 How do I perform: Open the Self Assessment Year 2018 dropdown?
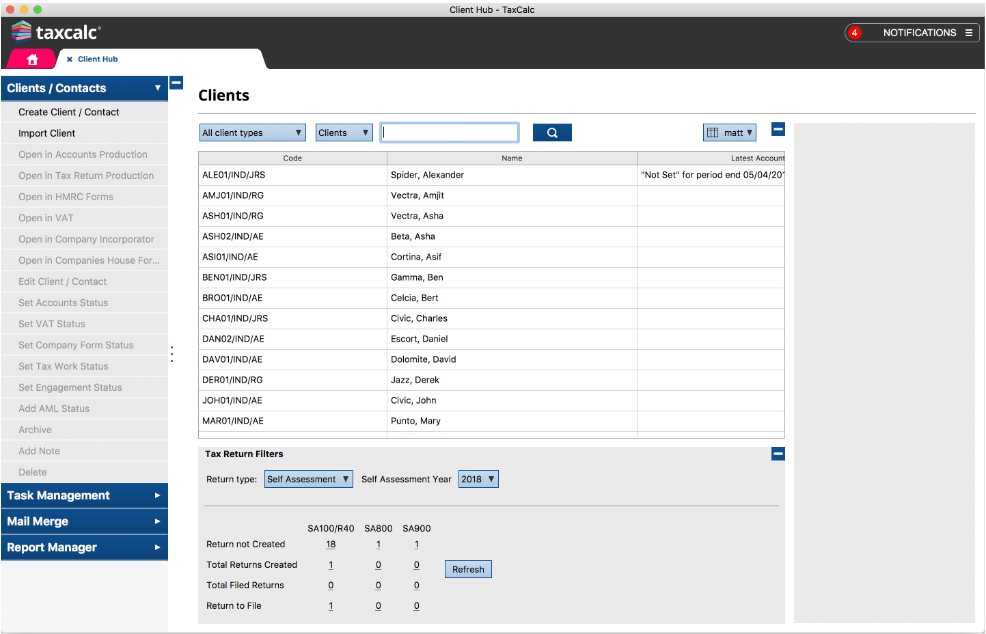click(x=478, y=479)
